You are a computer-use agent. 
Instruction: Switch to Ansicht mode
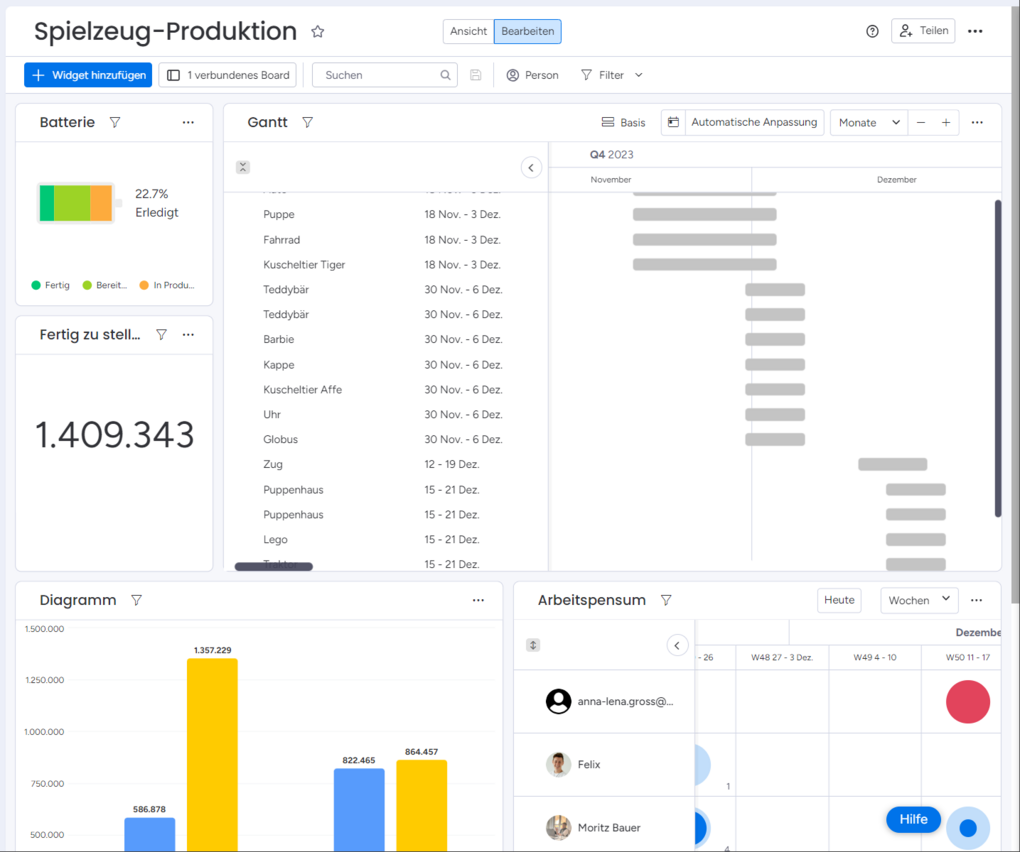468,31
